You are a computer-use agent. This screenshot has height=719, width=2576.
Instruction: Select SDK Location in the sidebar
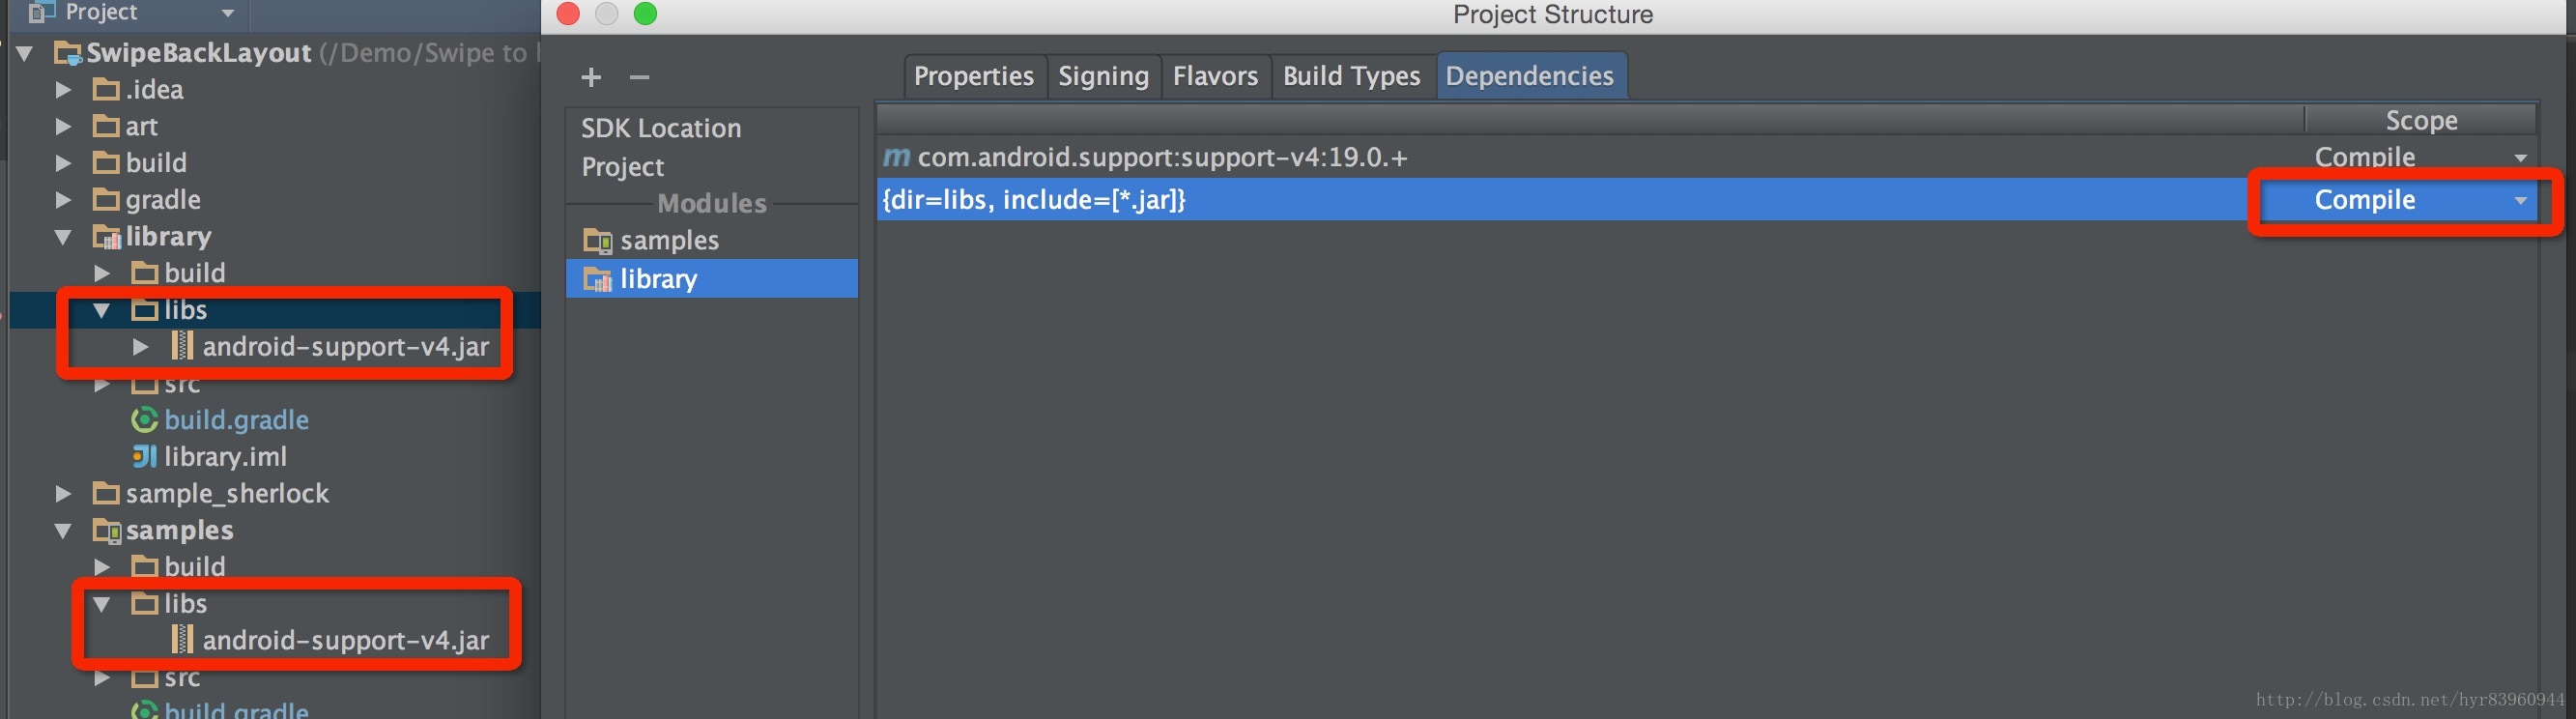tap(661, 128)
